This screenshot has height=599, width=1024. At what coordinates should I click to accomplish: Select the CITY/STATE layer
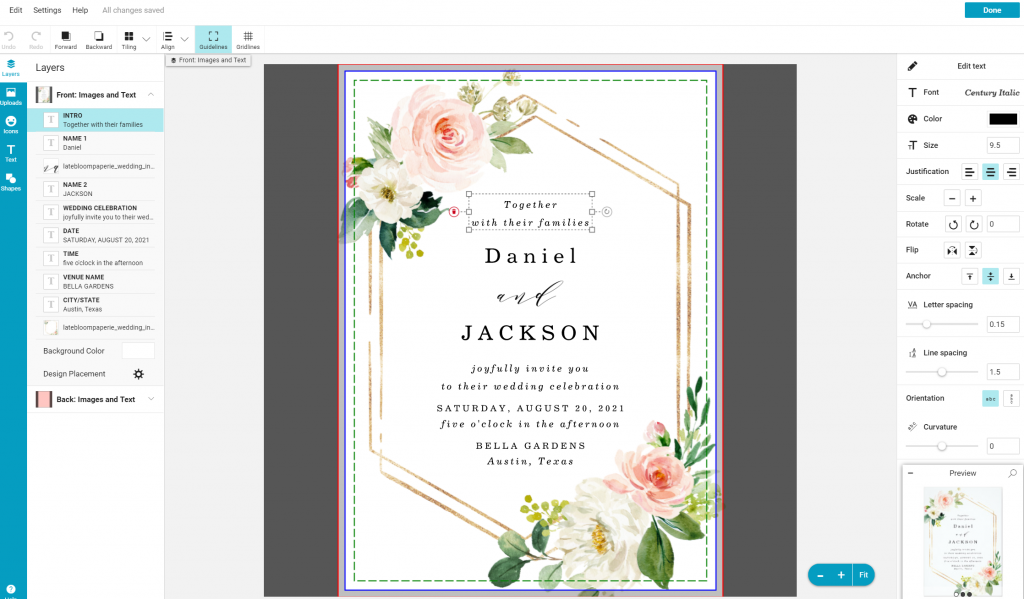(95, 304)
